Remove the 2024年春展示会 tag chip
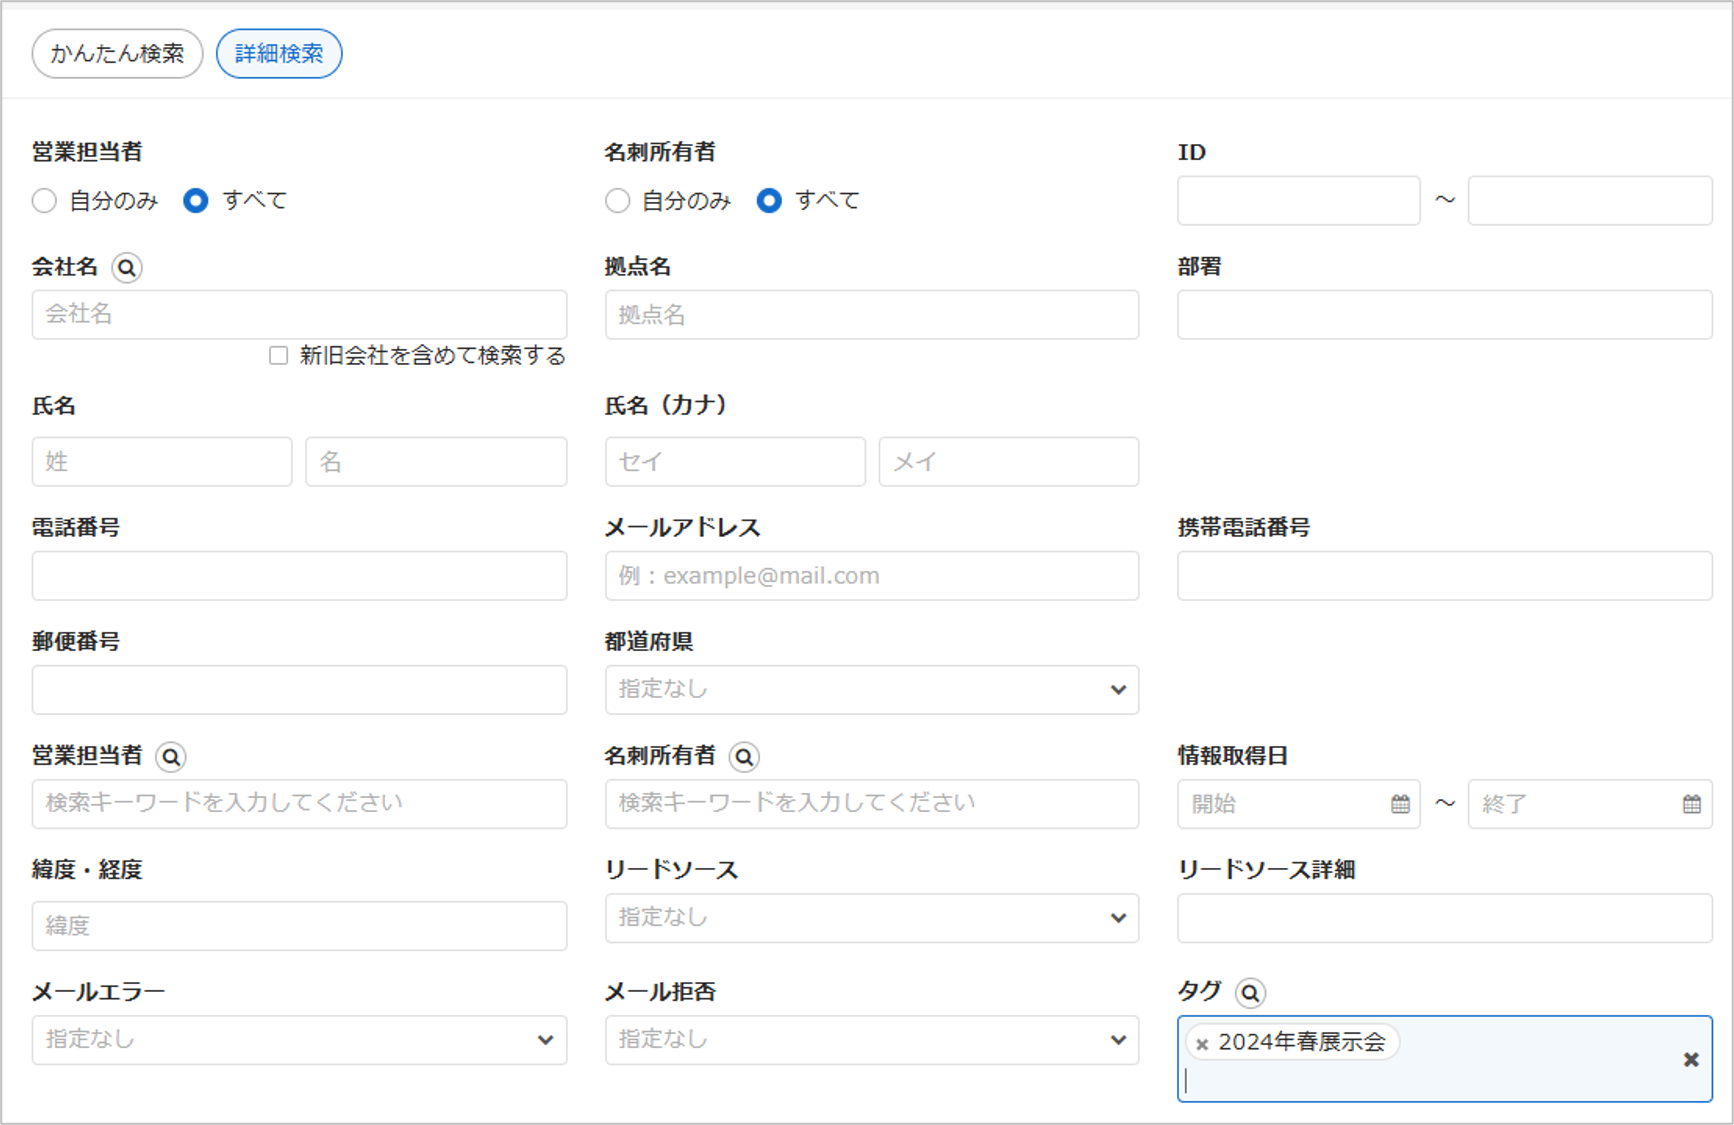1734x1125 pixels. tap(1202, 1044)
